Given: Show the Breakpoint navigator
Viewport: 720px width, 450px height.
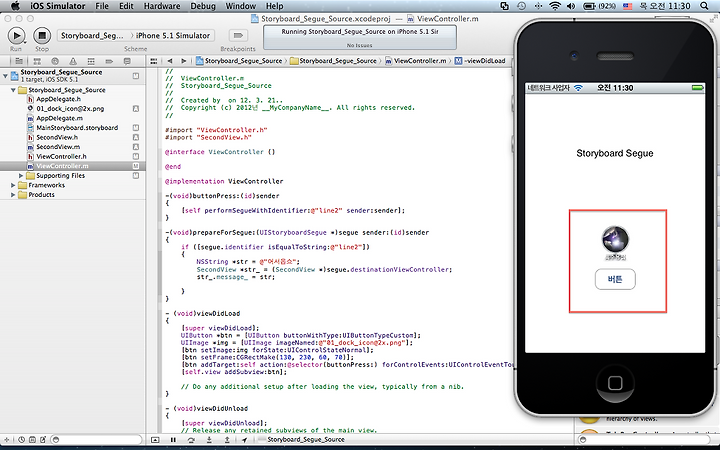Looking at the screenshot, I should [109, 61].
